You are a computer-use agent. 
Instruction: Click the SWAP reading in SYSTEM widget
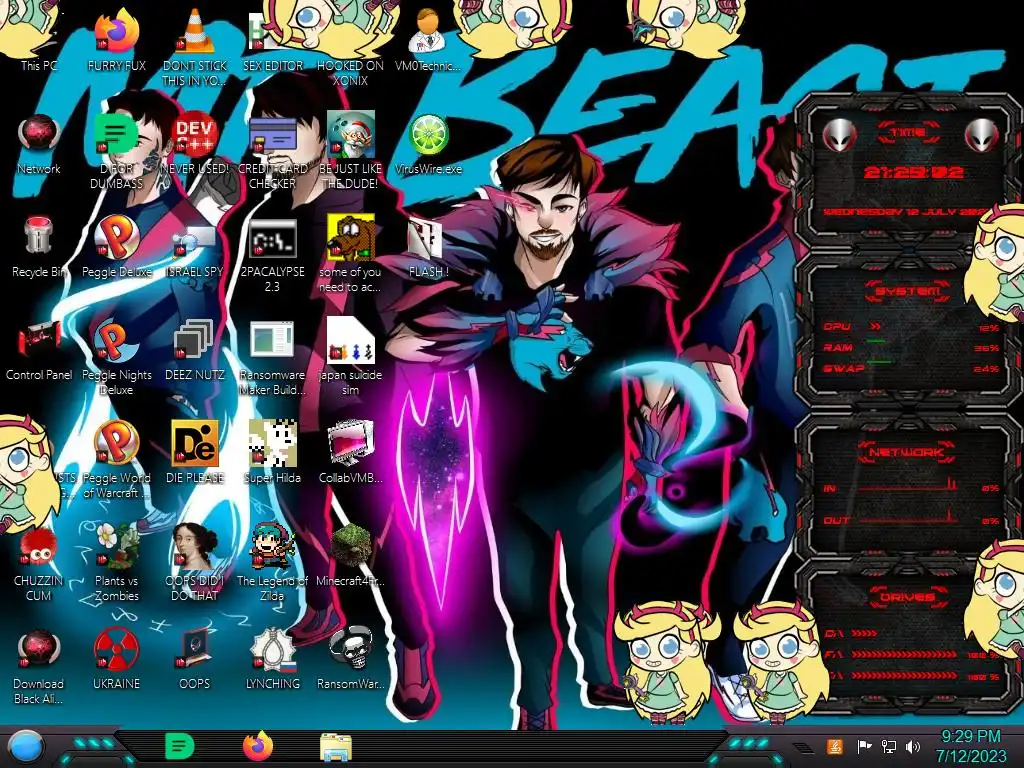coord(911,368)
